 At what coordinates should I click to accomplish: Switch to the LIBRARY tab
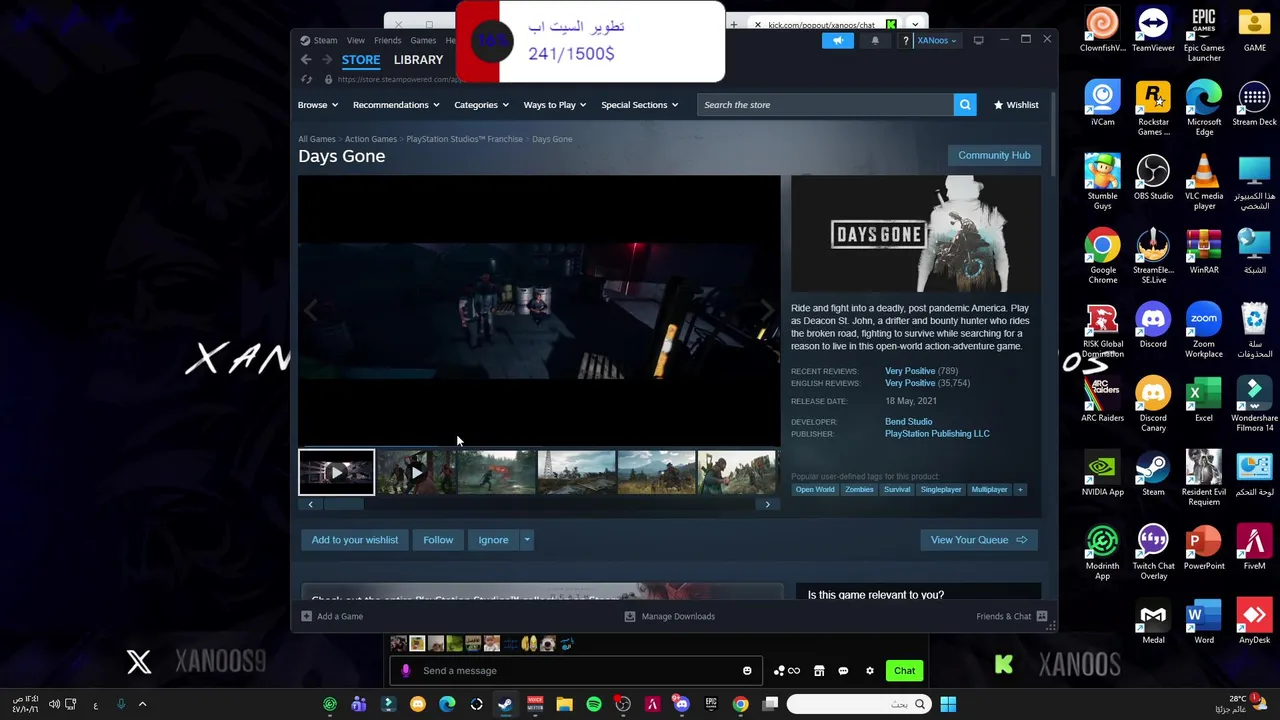pos(418,60)
